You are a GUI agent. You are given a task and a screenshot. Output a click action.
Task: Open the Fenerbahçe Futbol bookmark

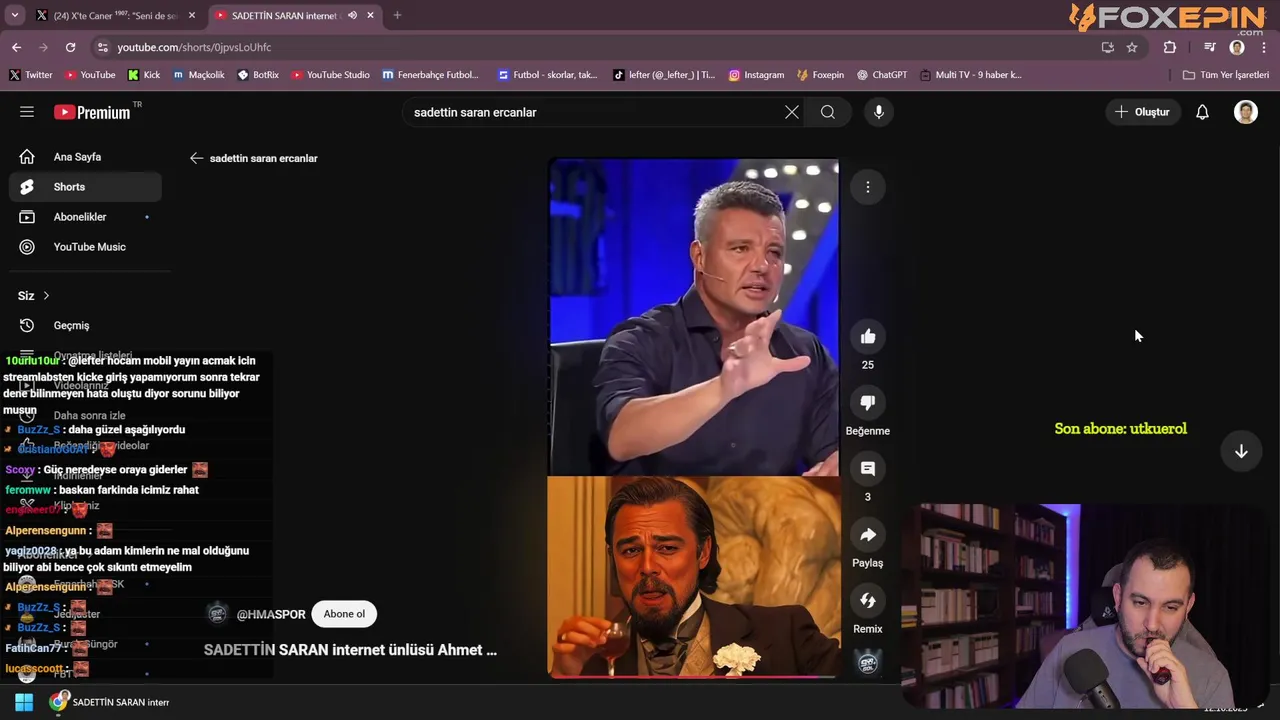pyautogui.click(x=430, y=75)
